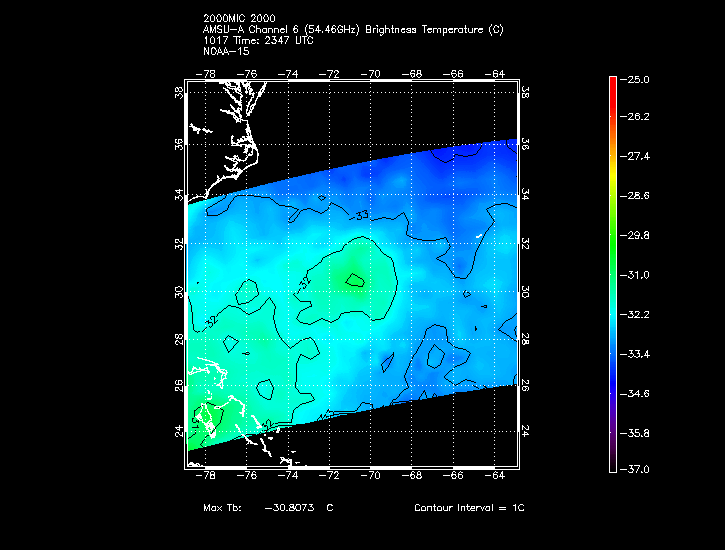Image resolution: width=725 pixels, height=550 pixels.
Task: Click the -66 label on the top longitude axis
Action: point(453,74)
